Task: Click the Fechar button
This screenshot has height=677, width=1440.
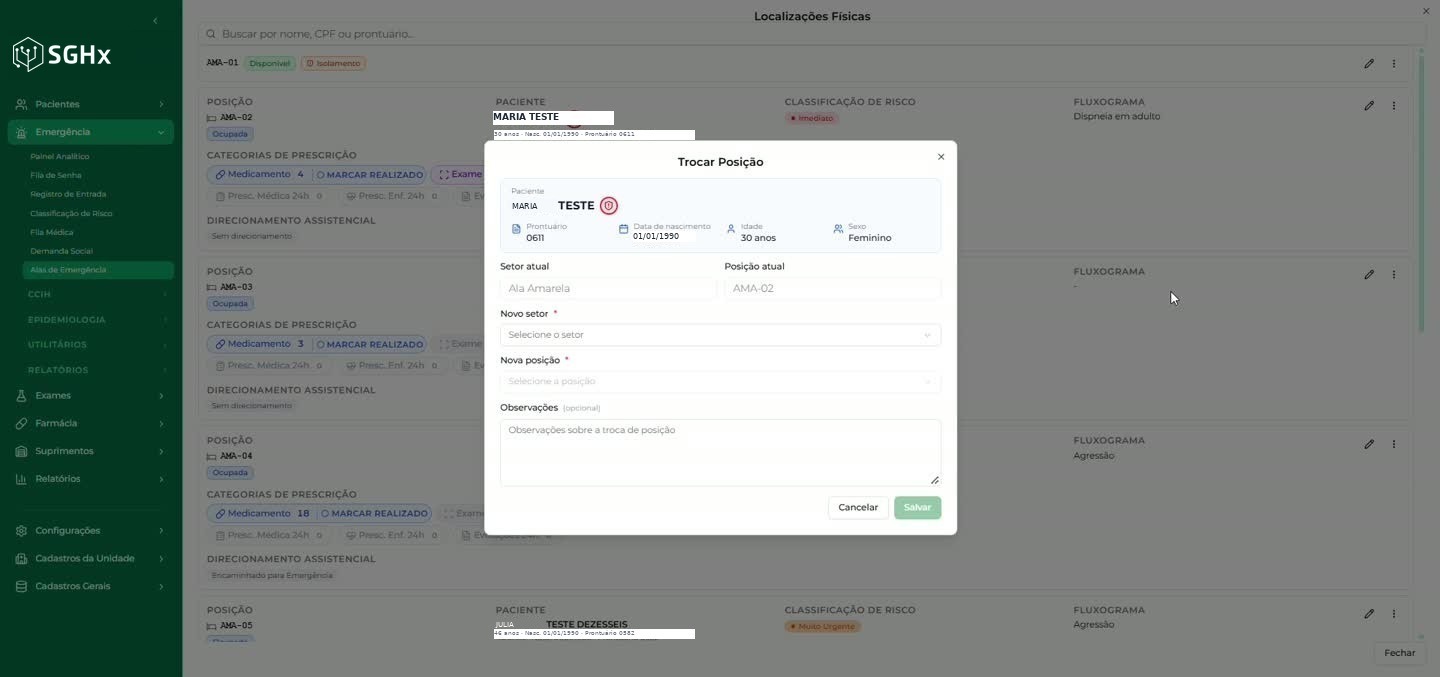Action: click(x=1400, y=653)
